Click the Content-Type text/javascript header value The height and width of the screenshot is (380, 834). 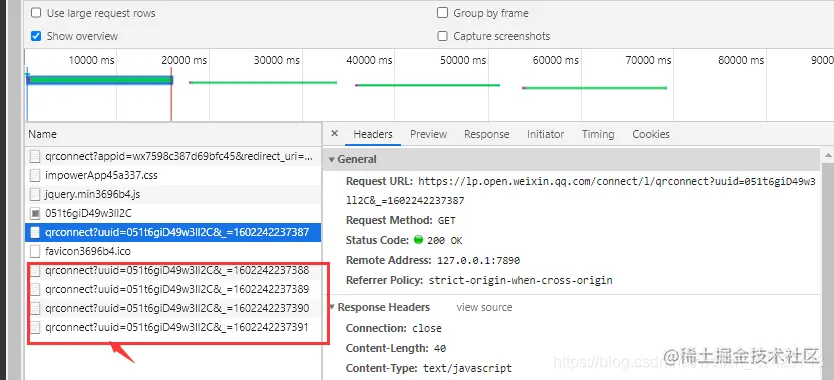tap(467, 368)
